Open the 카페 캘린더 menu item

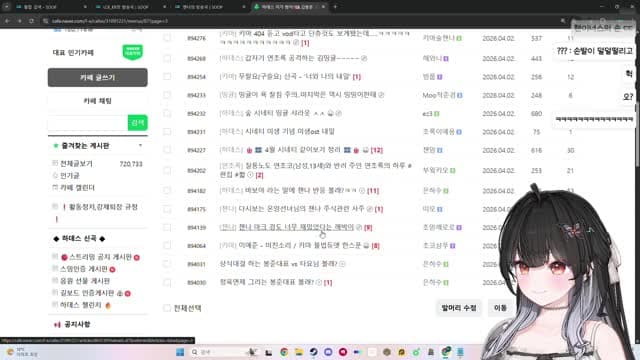(78, 187)
